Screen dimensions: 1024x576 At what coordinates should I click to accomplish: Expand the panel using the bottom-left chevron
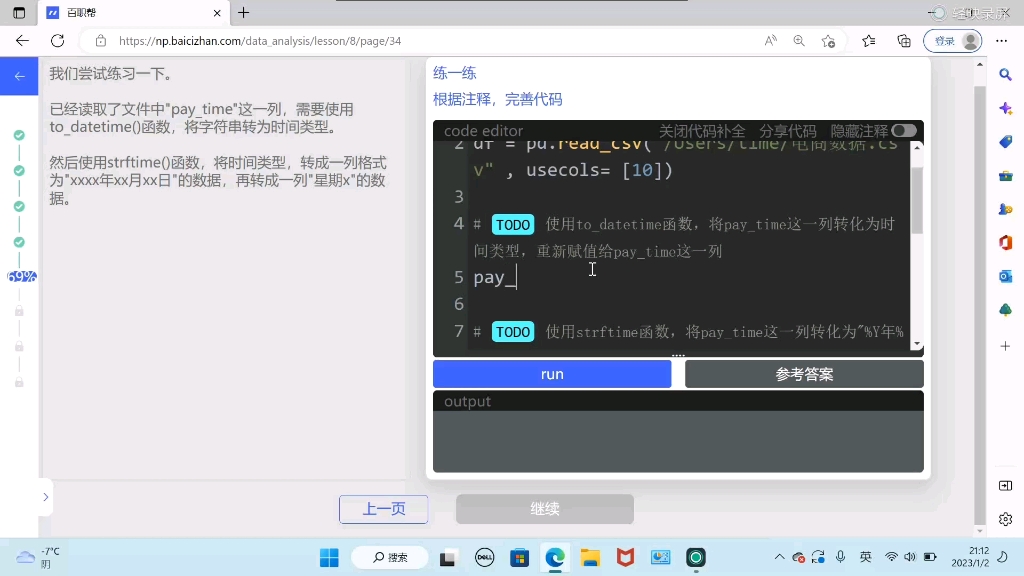pos(46,496)
